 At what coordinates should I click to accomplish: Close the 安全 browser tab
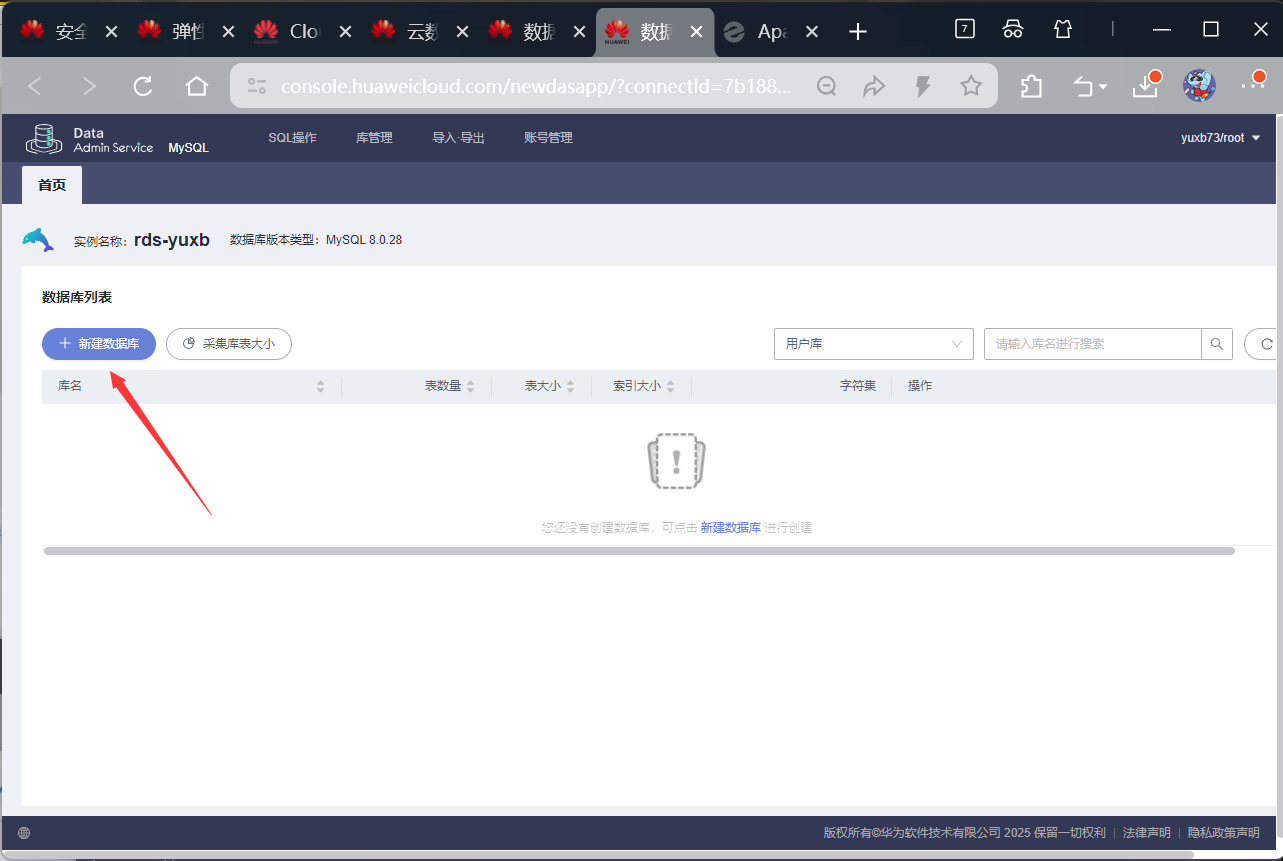111,32
